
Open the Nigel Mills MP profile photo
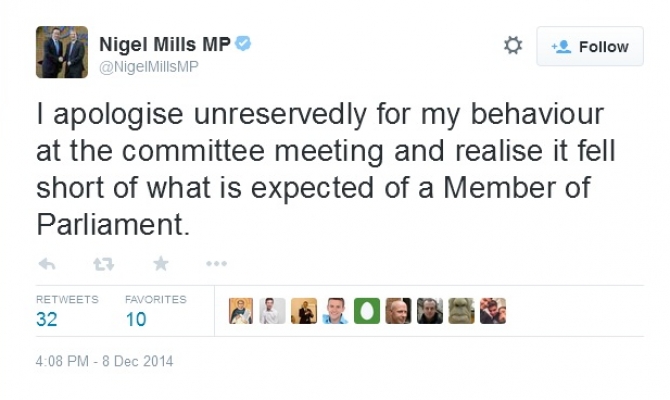(x=62, y=52)
